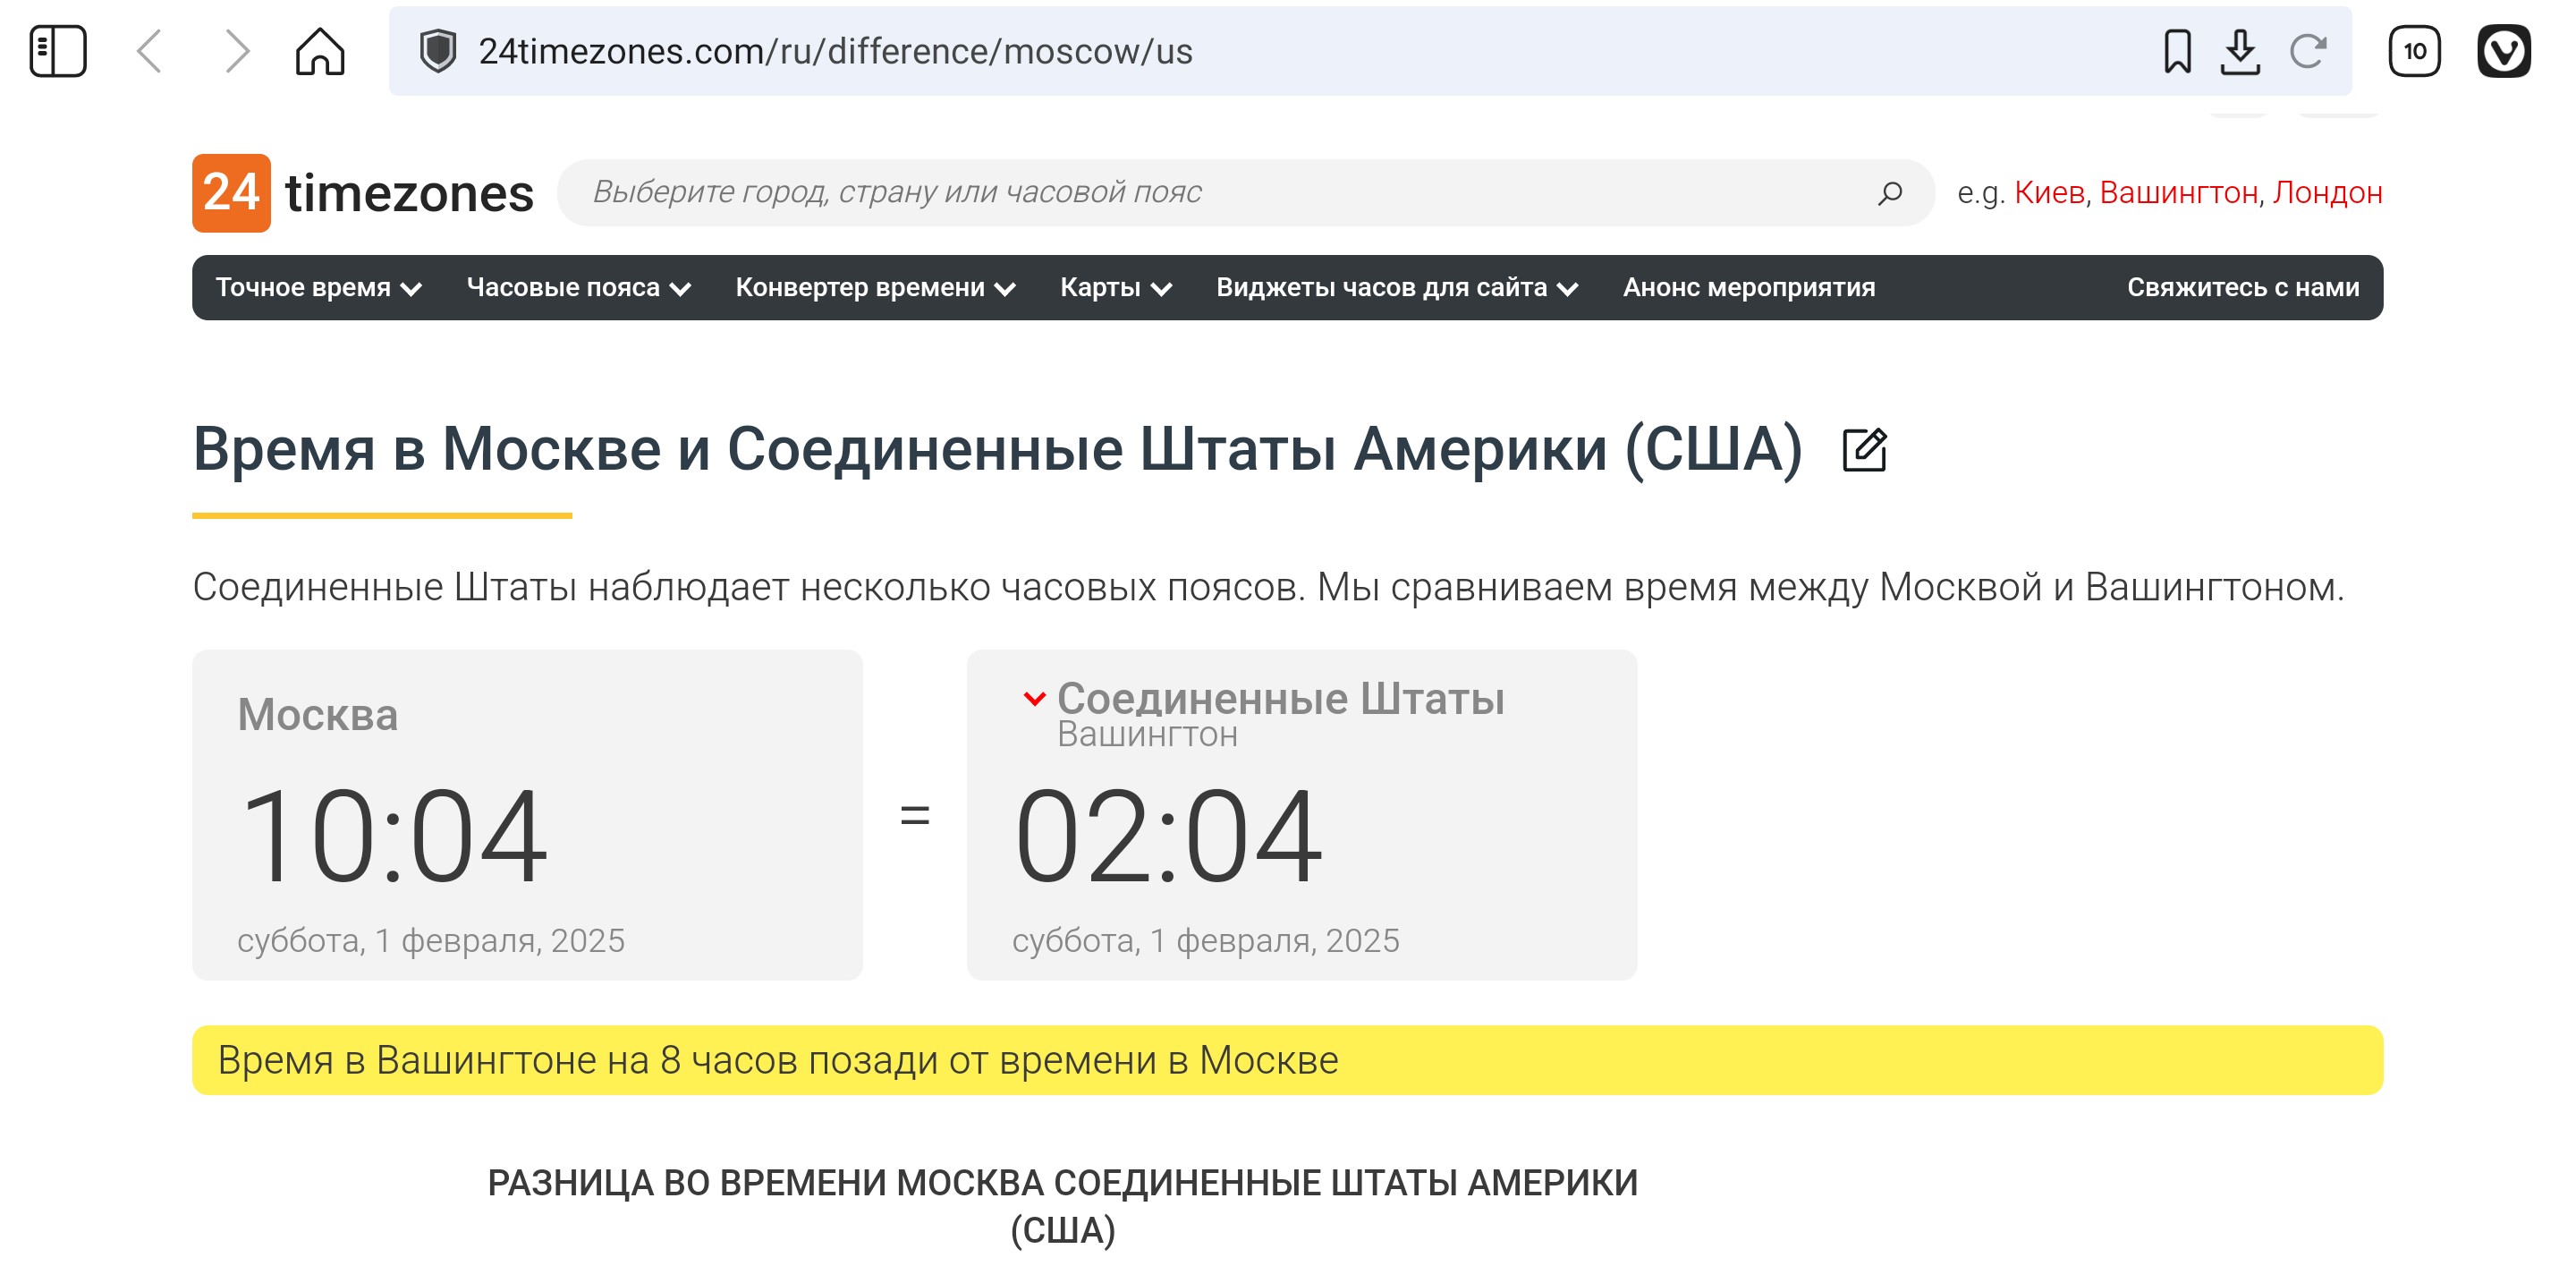The width and height of the screenshot is (2576, 1266).
Task: Click the Киев example link
Action: point(2048,193)
